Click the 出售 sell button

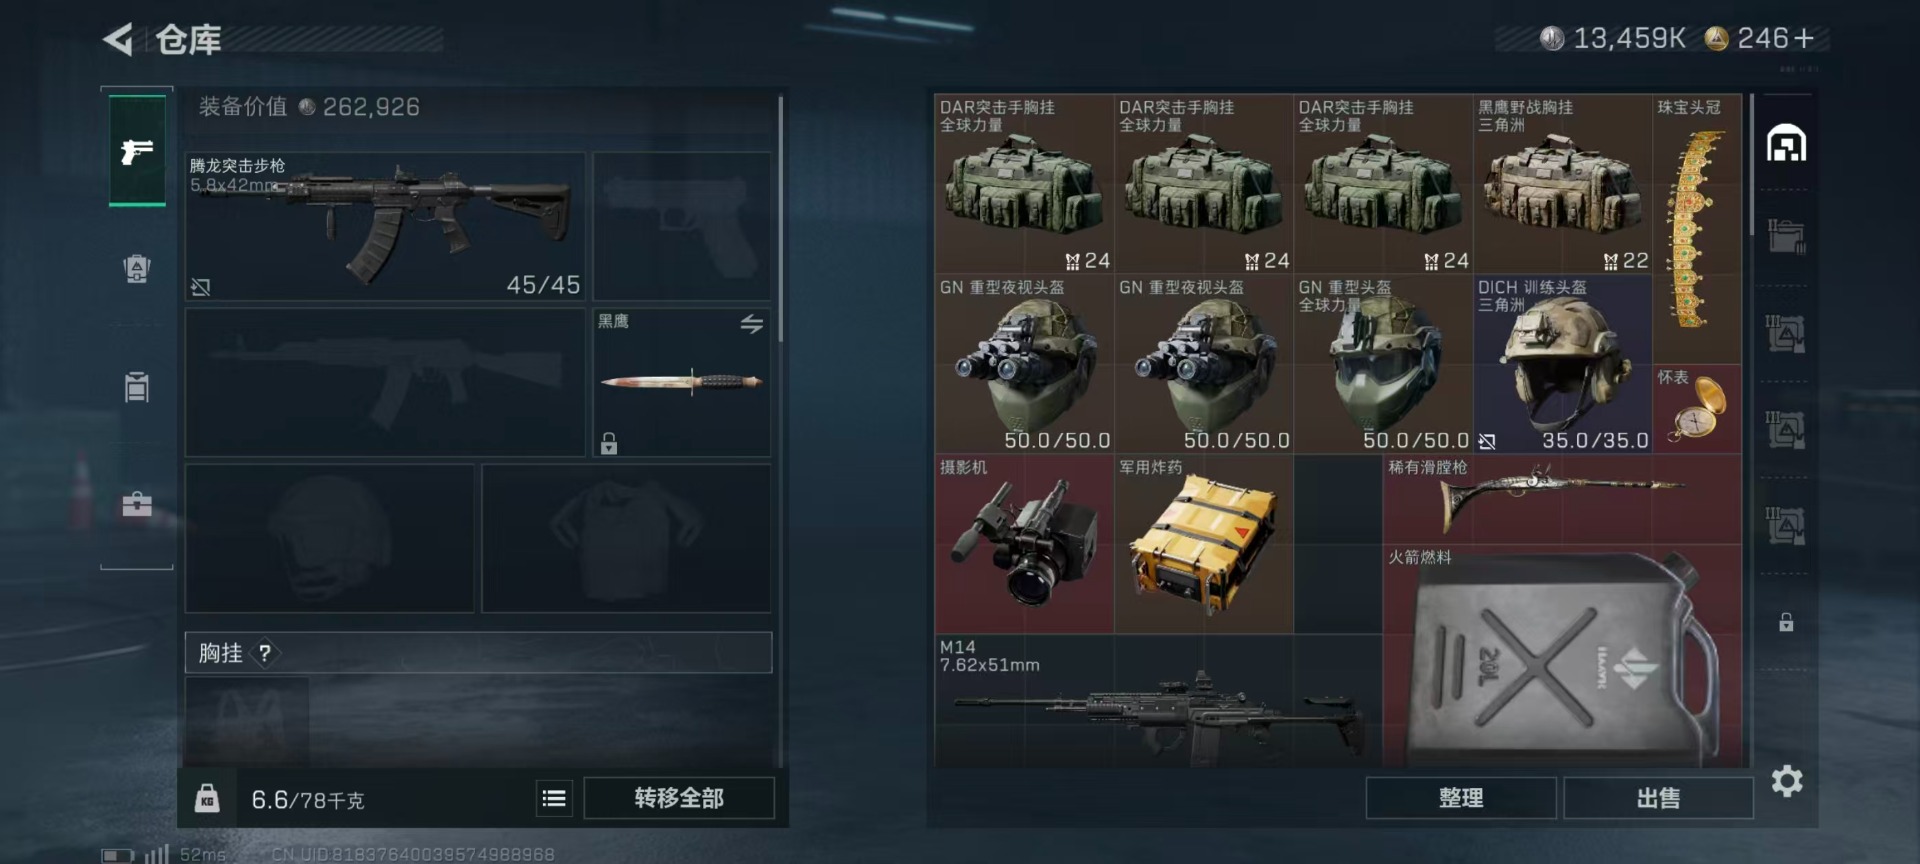pos(1658,798)
